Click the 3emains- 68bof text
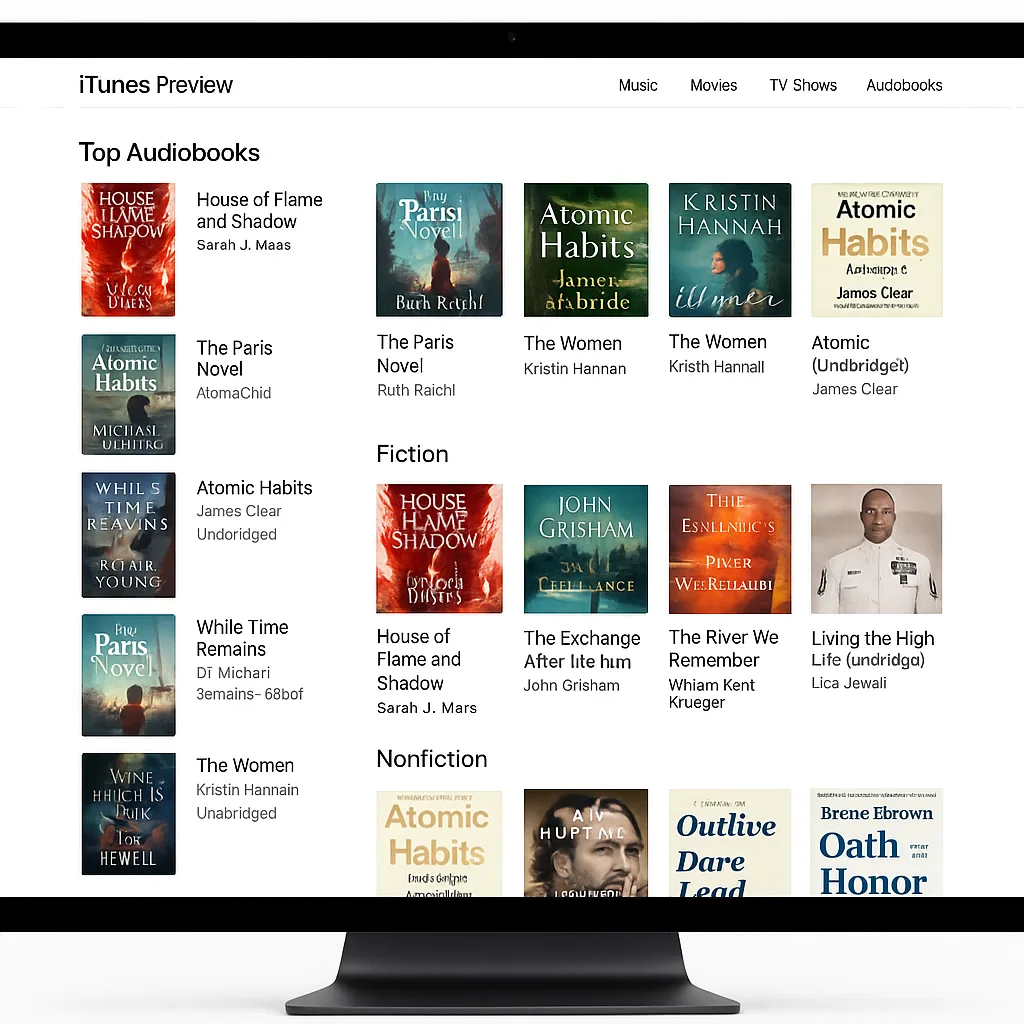 249,694
